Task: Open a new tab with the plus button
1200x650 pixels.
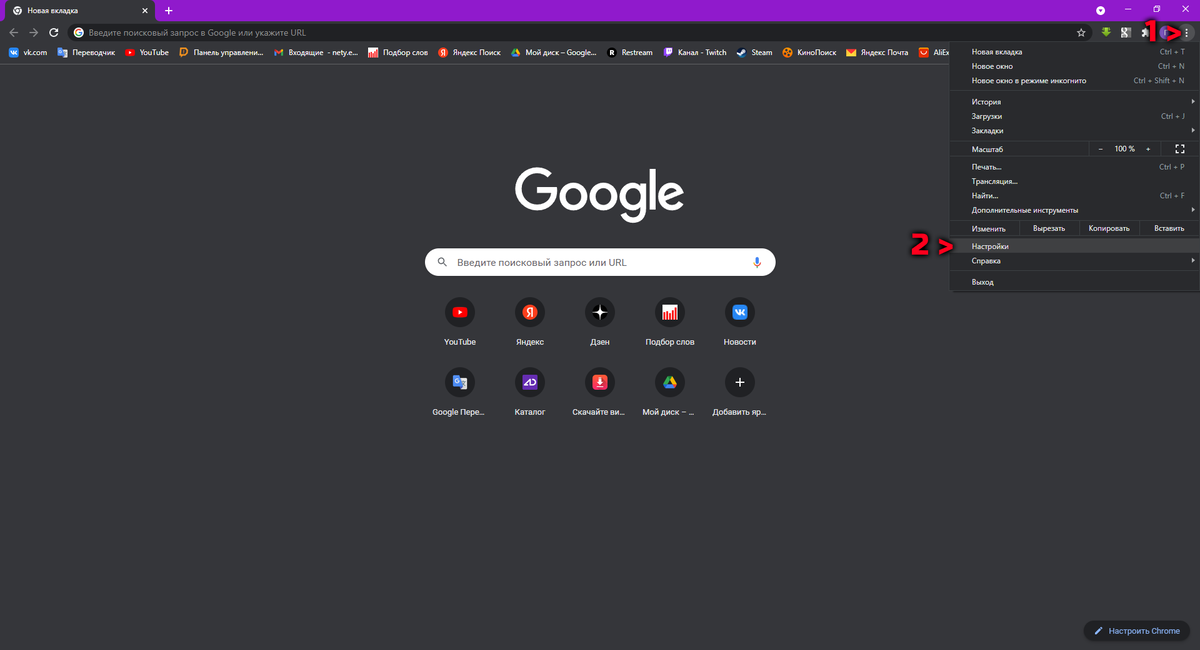Action: (x=168, y=10)
